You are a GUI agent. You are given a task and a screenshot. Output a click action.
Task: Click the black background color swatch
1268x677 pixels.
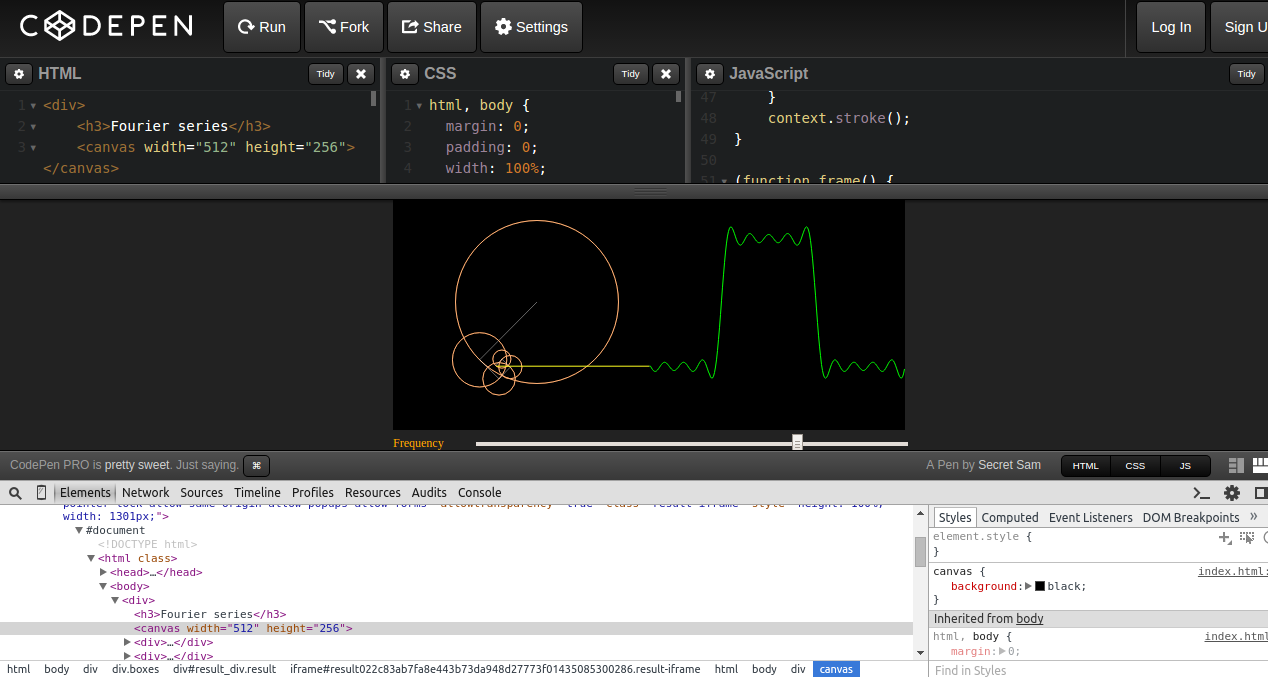pyautogui.click(x=1040, y=586)
